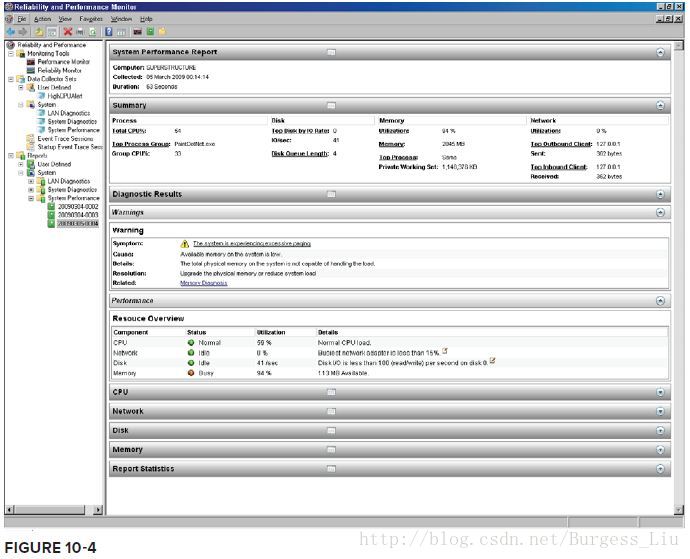Click the Performance Monitor view toolbar icon
Image resolution: width=690 pixels, height=559 pixels.
click(x=137, y=32)
